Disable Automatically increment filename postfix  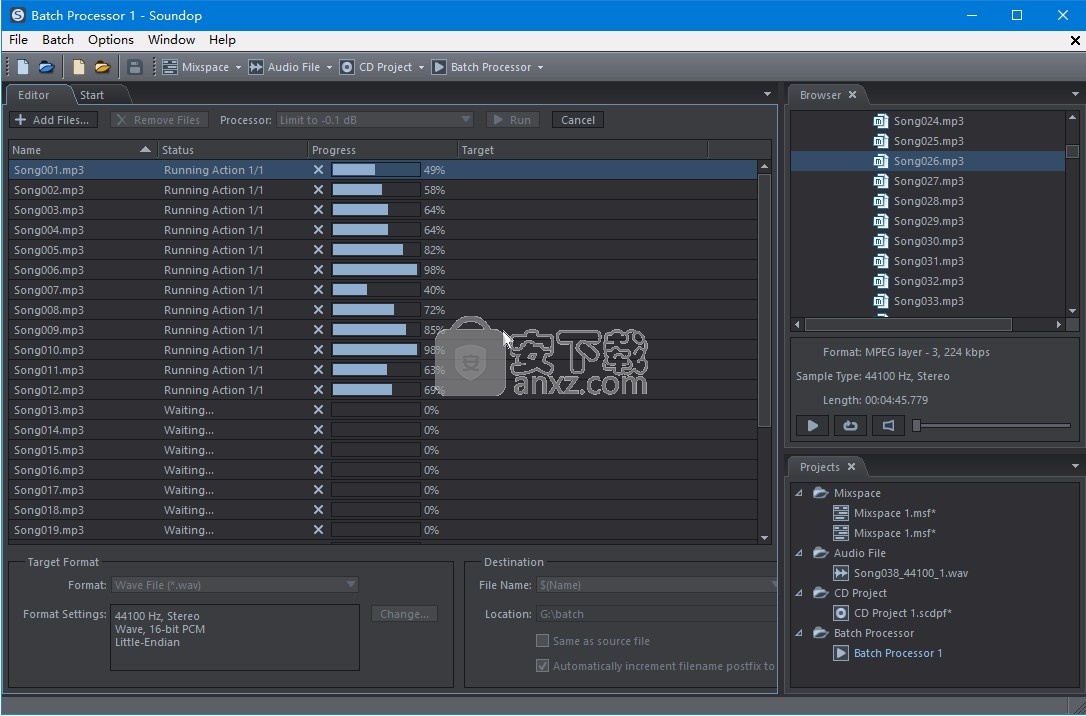542,665
